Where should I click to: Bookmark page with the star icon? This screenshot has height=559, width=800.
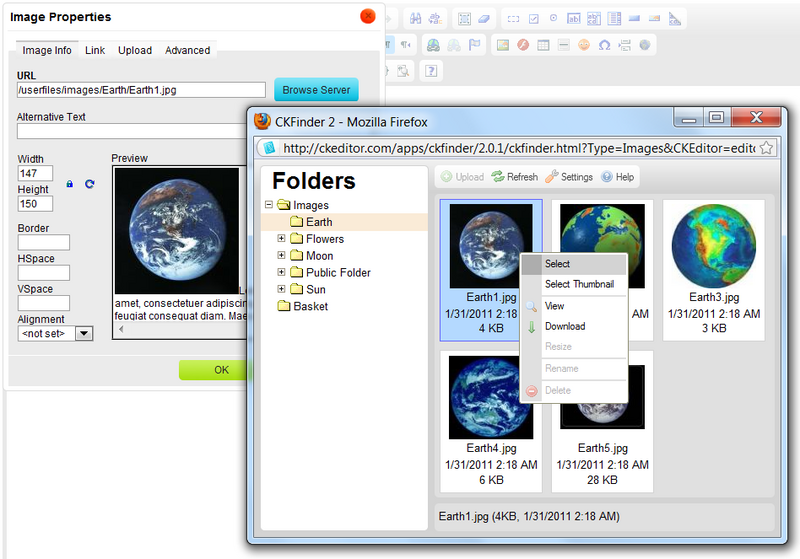coord(766,148)
